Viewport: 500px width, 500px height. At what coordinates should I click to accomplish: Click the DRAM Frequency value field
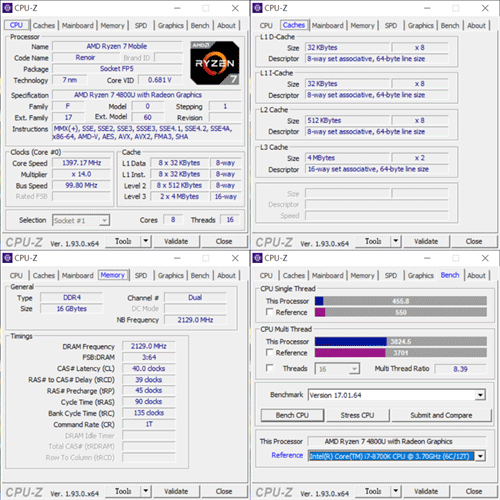point(149,346)
